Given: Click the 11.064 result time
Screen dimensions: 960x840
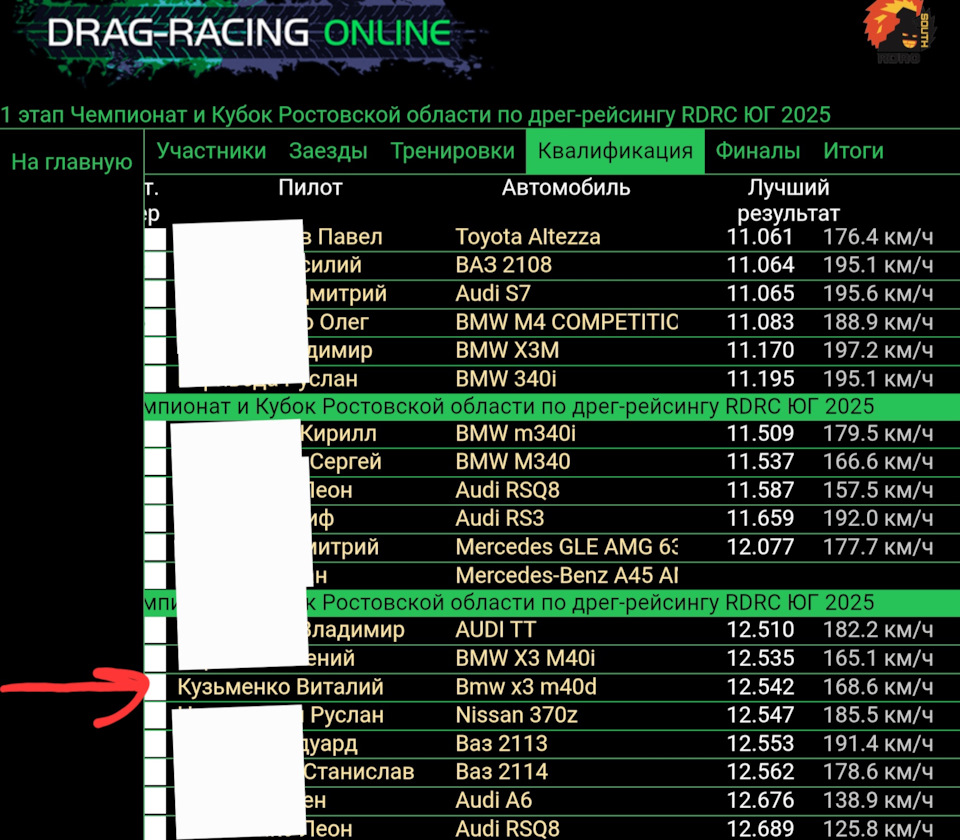Looking at the screenshot, I should pyautogui.click(x=760, y=265).
